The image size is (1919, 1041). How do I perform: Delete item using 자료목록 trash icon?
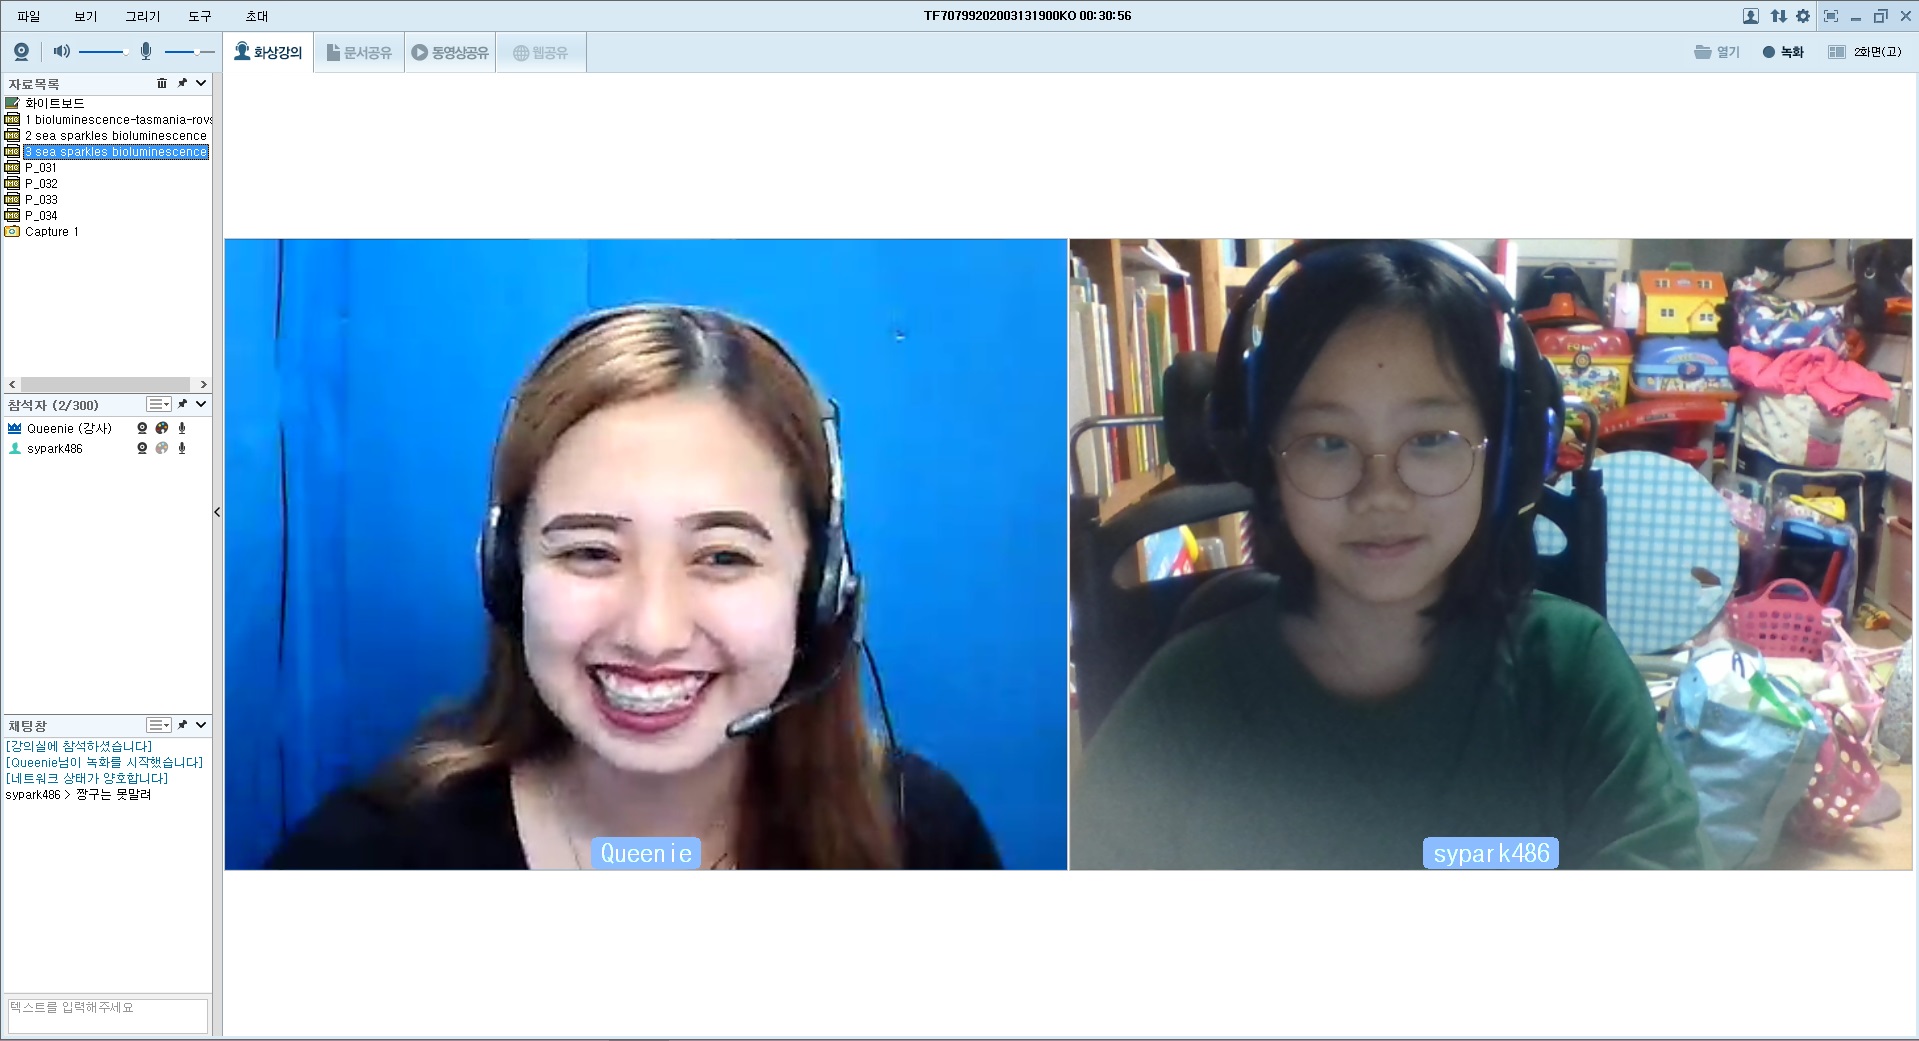click(x=162, y=83)
